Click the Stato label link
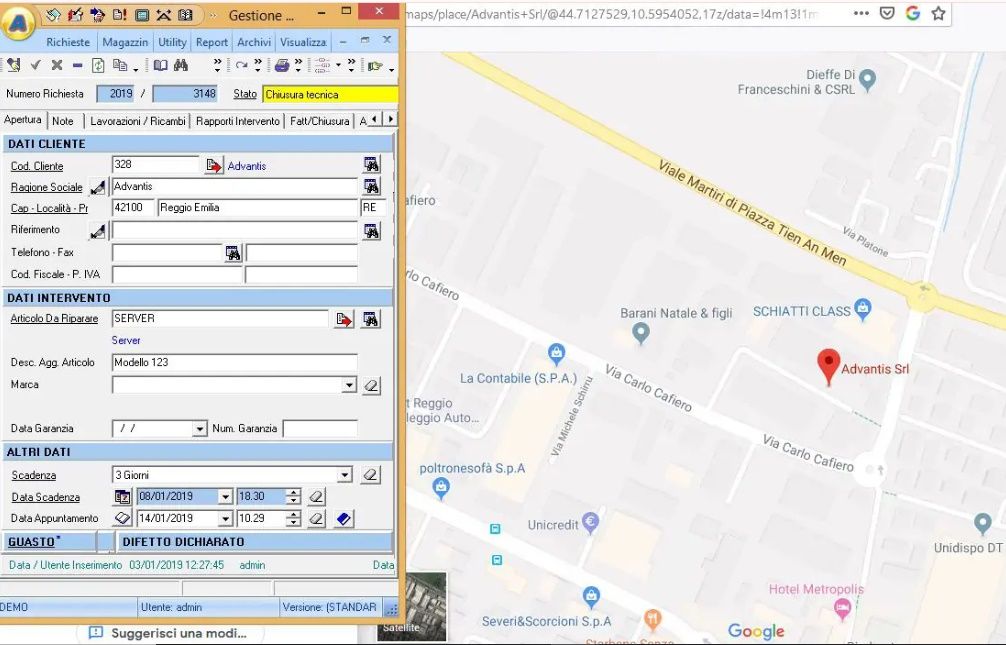 [245, 94]
